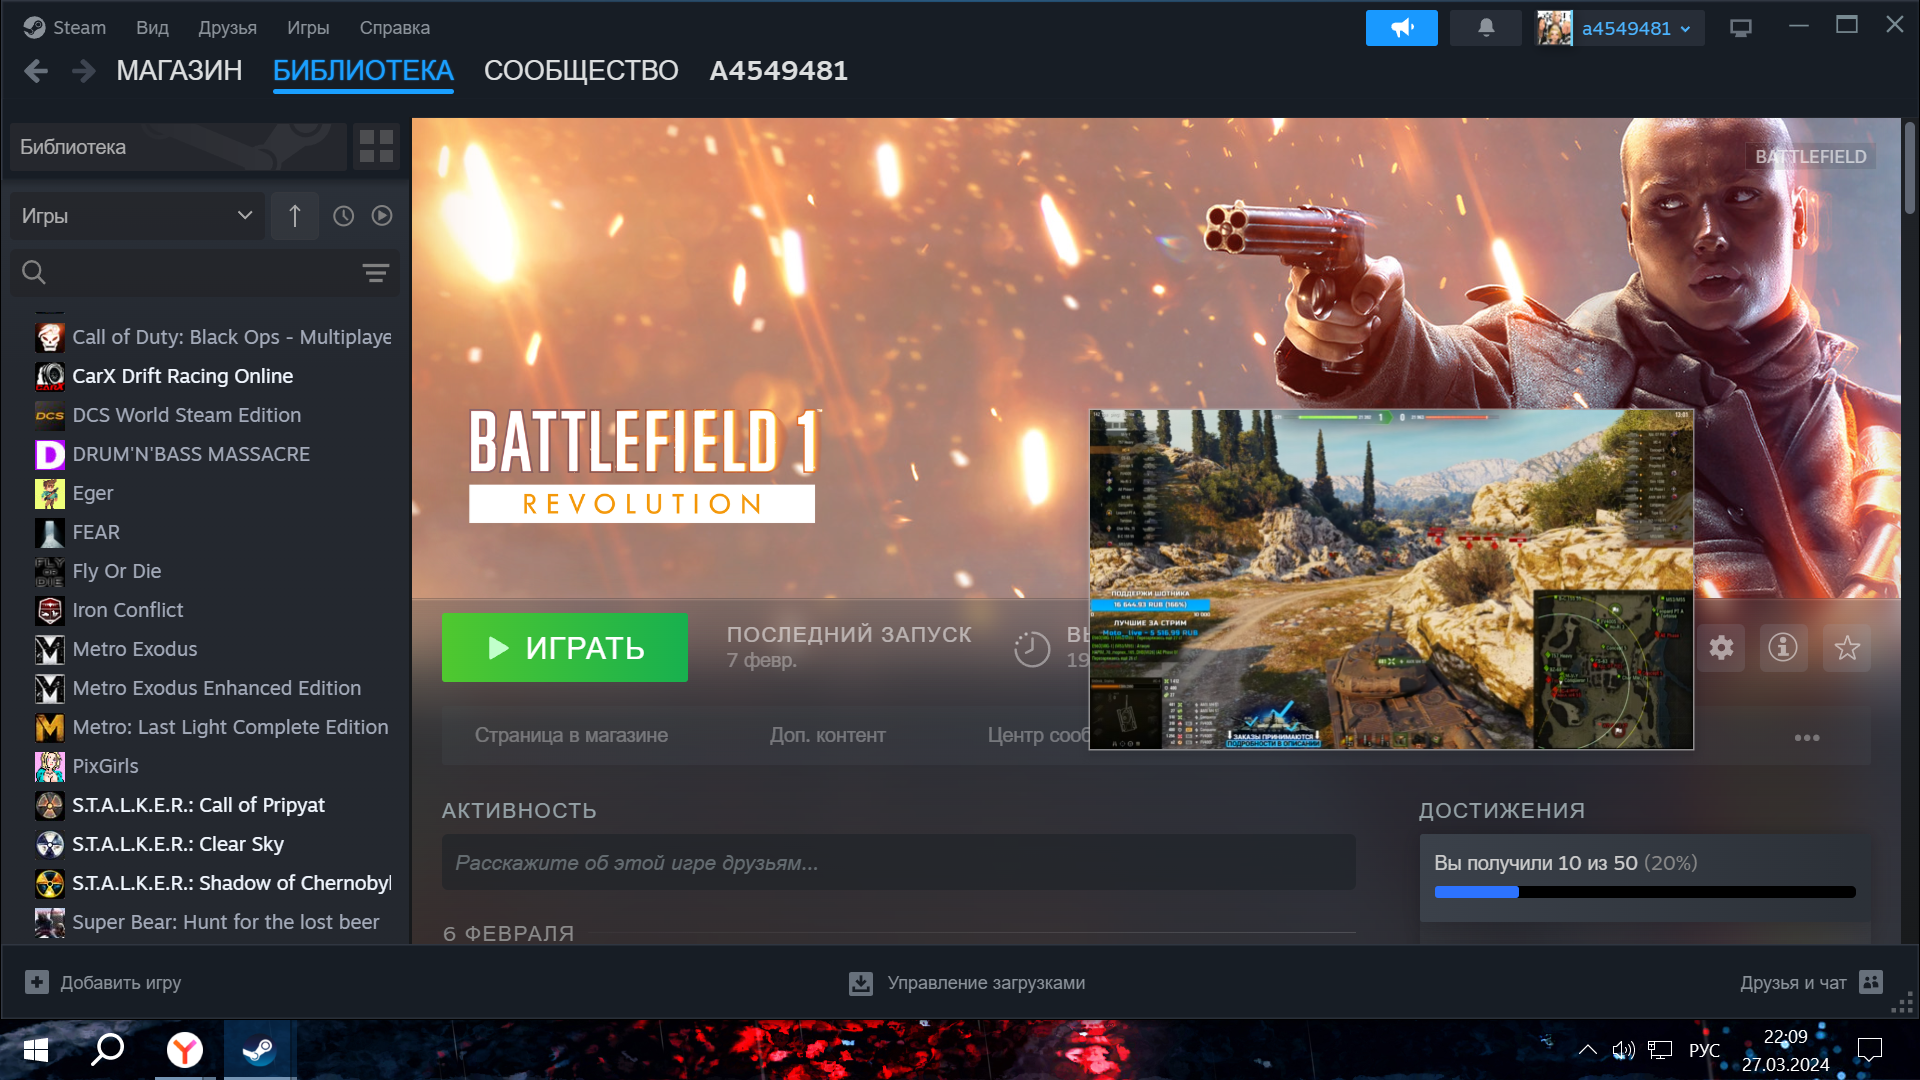Open game info icon
1920x1080 pixels.
(x=1783, y=648)
